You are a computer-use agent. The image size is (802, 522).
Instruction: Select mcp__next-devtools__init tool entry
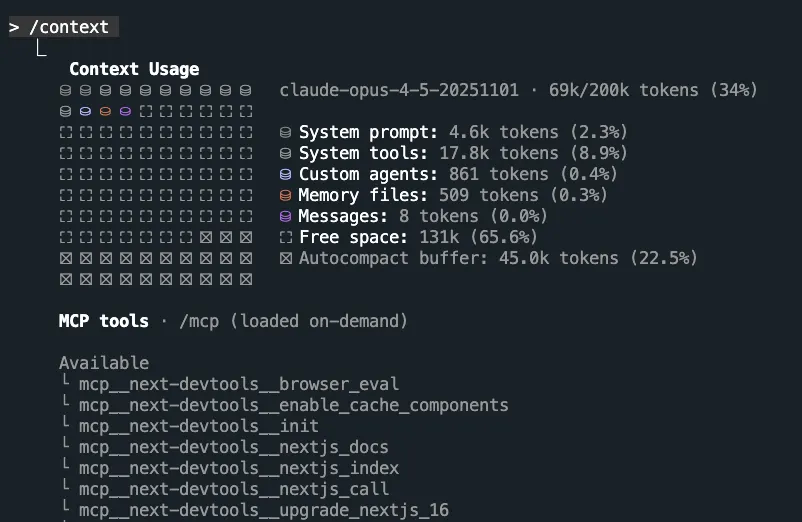coord(199,426)
